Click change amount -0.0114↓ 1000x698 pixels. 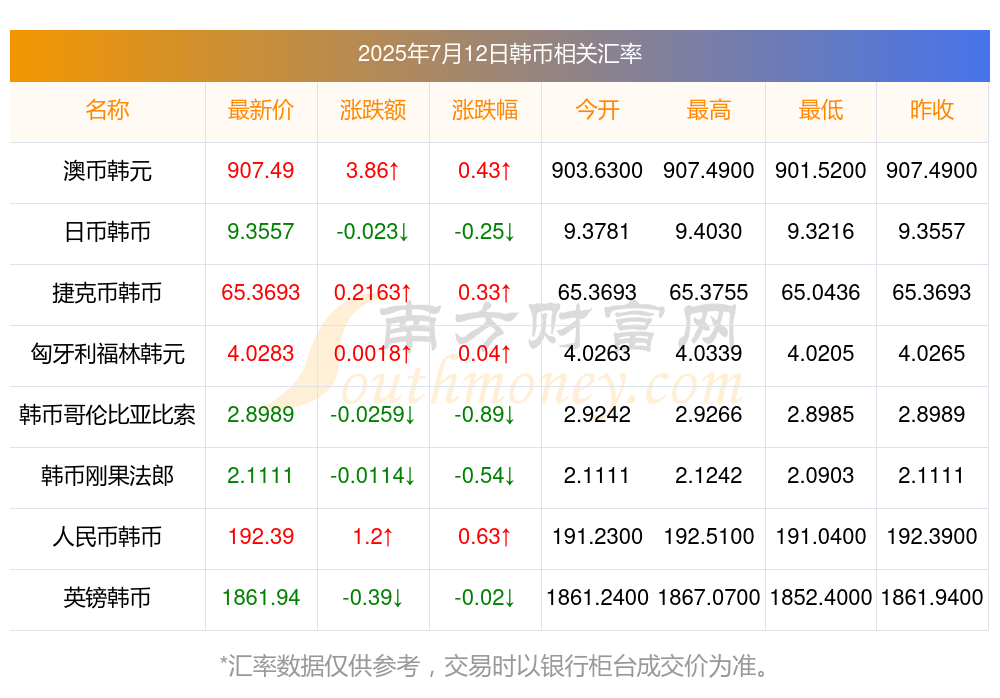tap(373, 475)
